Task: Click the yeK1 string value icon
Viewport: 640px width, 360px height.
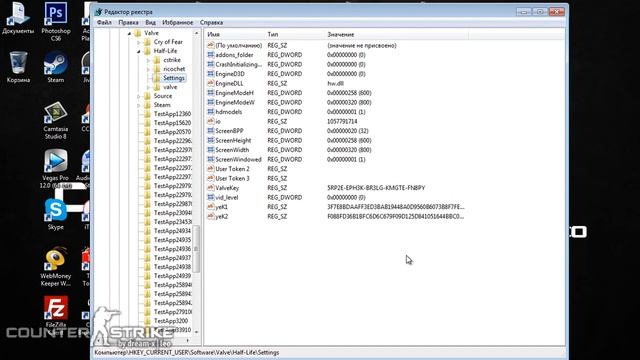Action: click(x=211, y=207)
